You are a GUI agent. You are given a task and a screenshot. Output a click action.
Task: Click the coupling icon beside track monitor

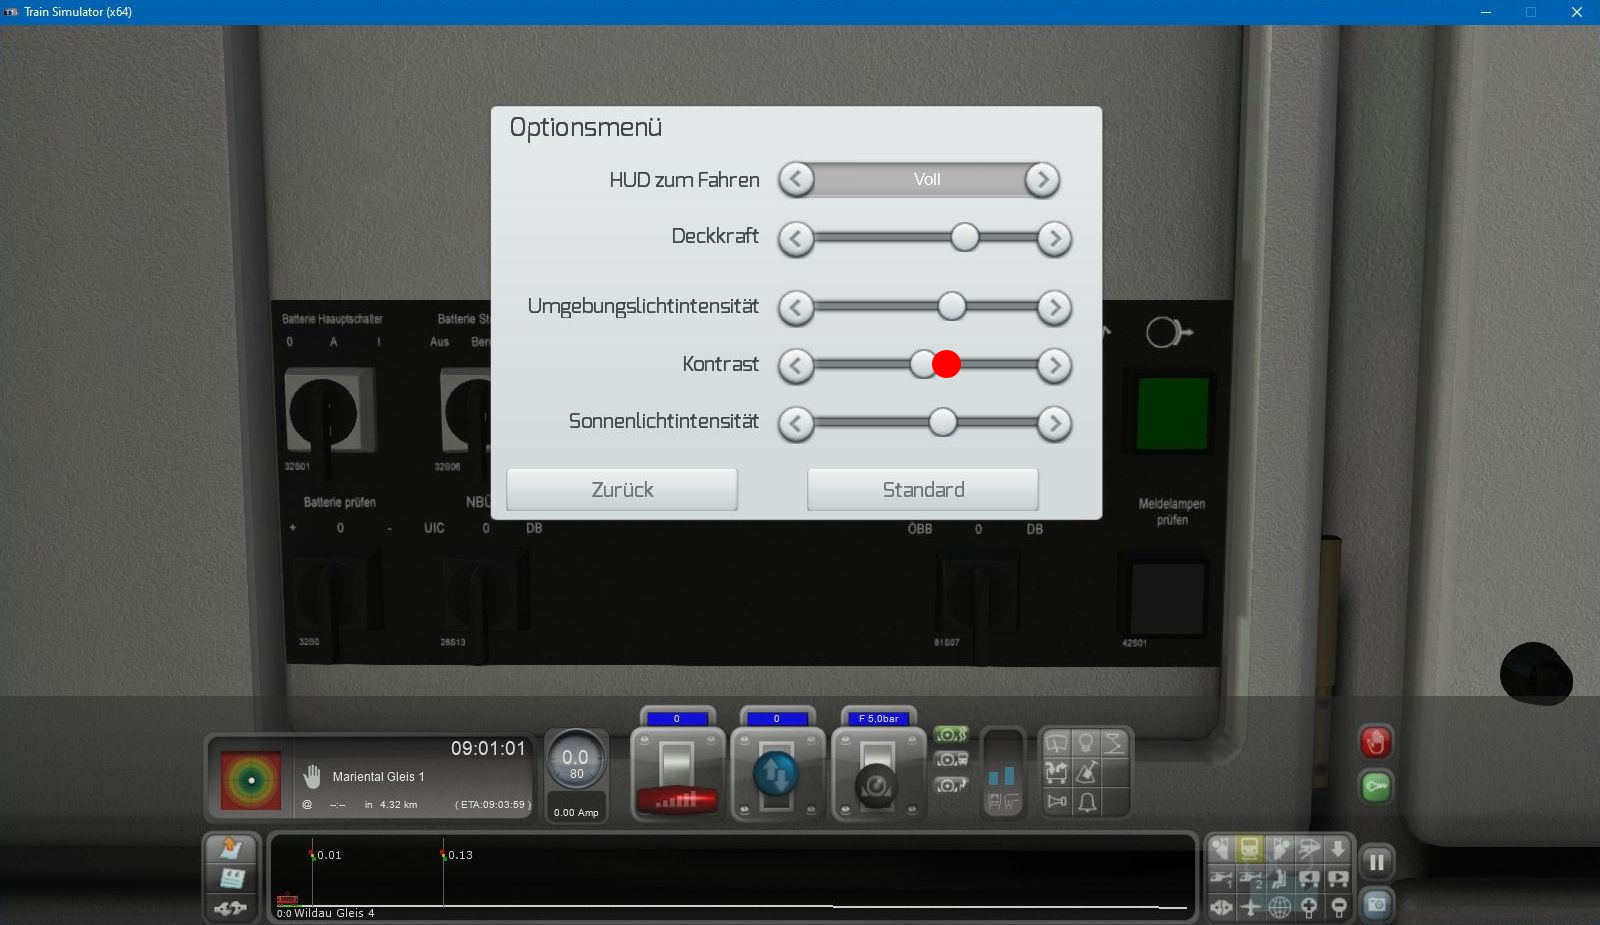231,908
